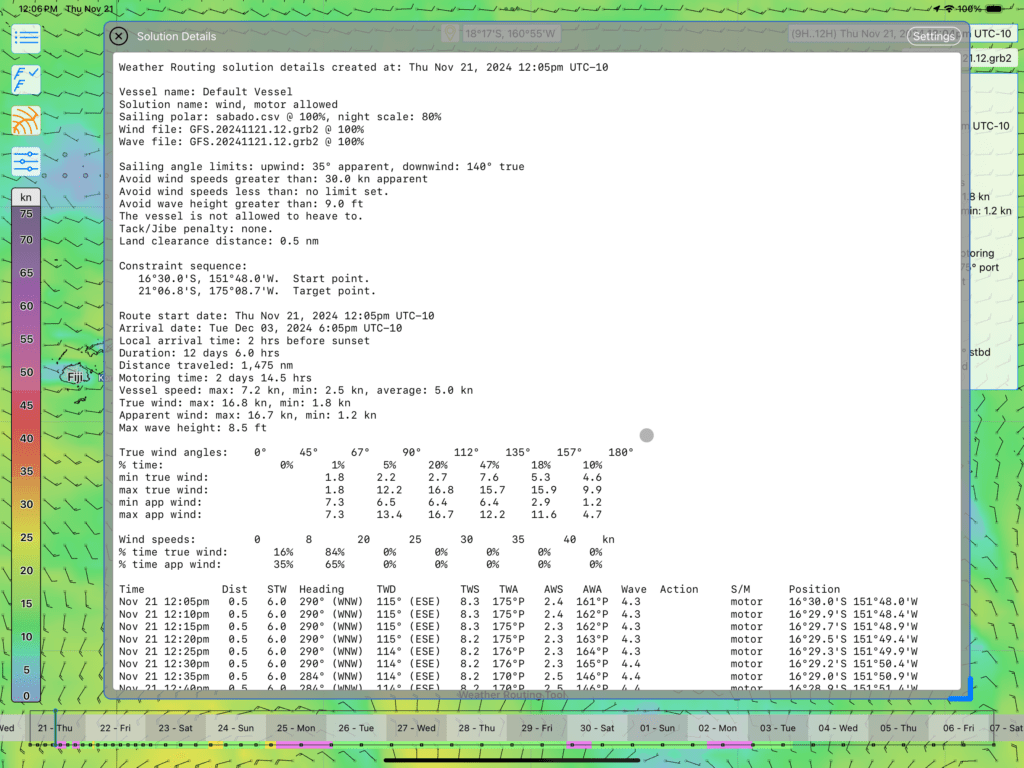The image size is (1024, 768).
Task: Open Settings in Solution Details header
Action: pyautogui.click(x=934, y=36)
